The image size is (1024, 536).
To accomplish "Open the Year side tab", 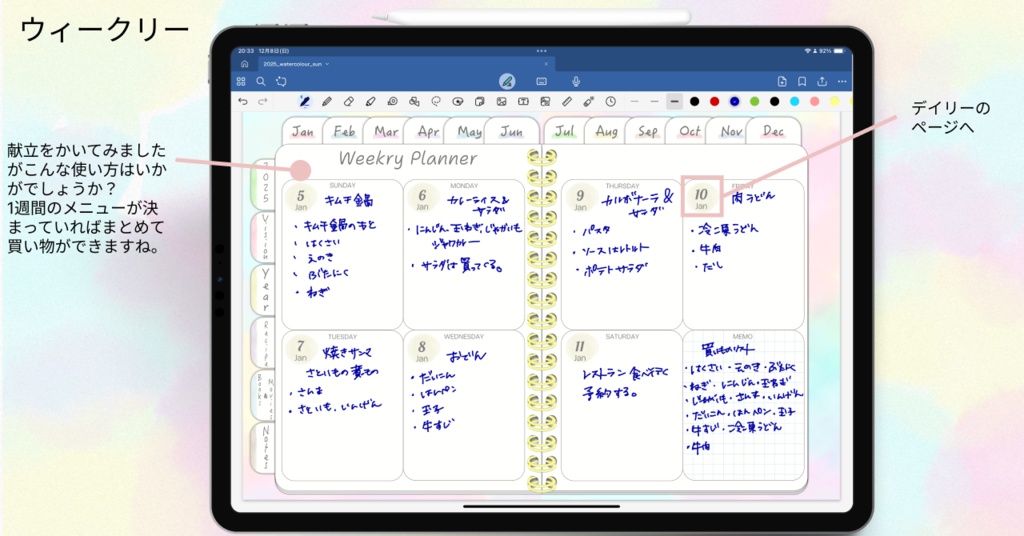I will click(264, 290).
